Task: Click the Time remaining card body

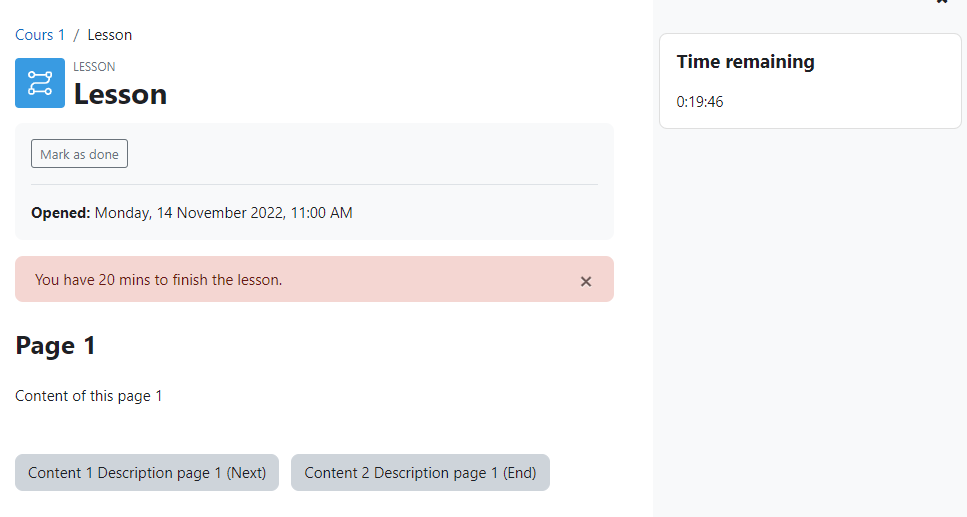Action: pyautogui.click(x=810, y=81)
